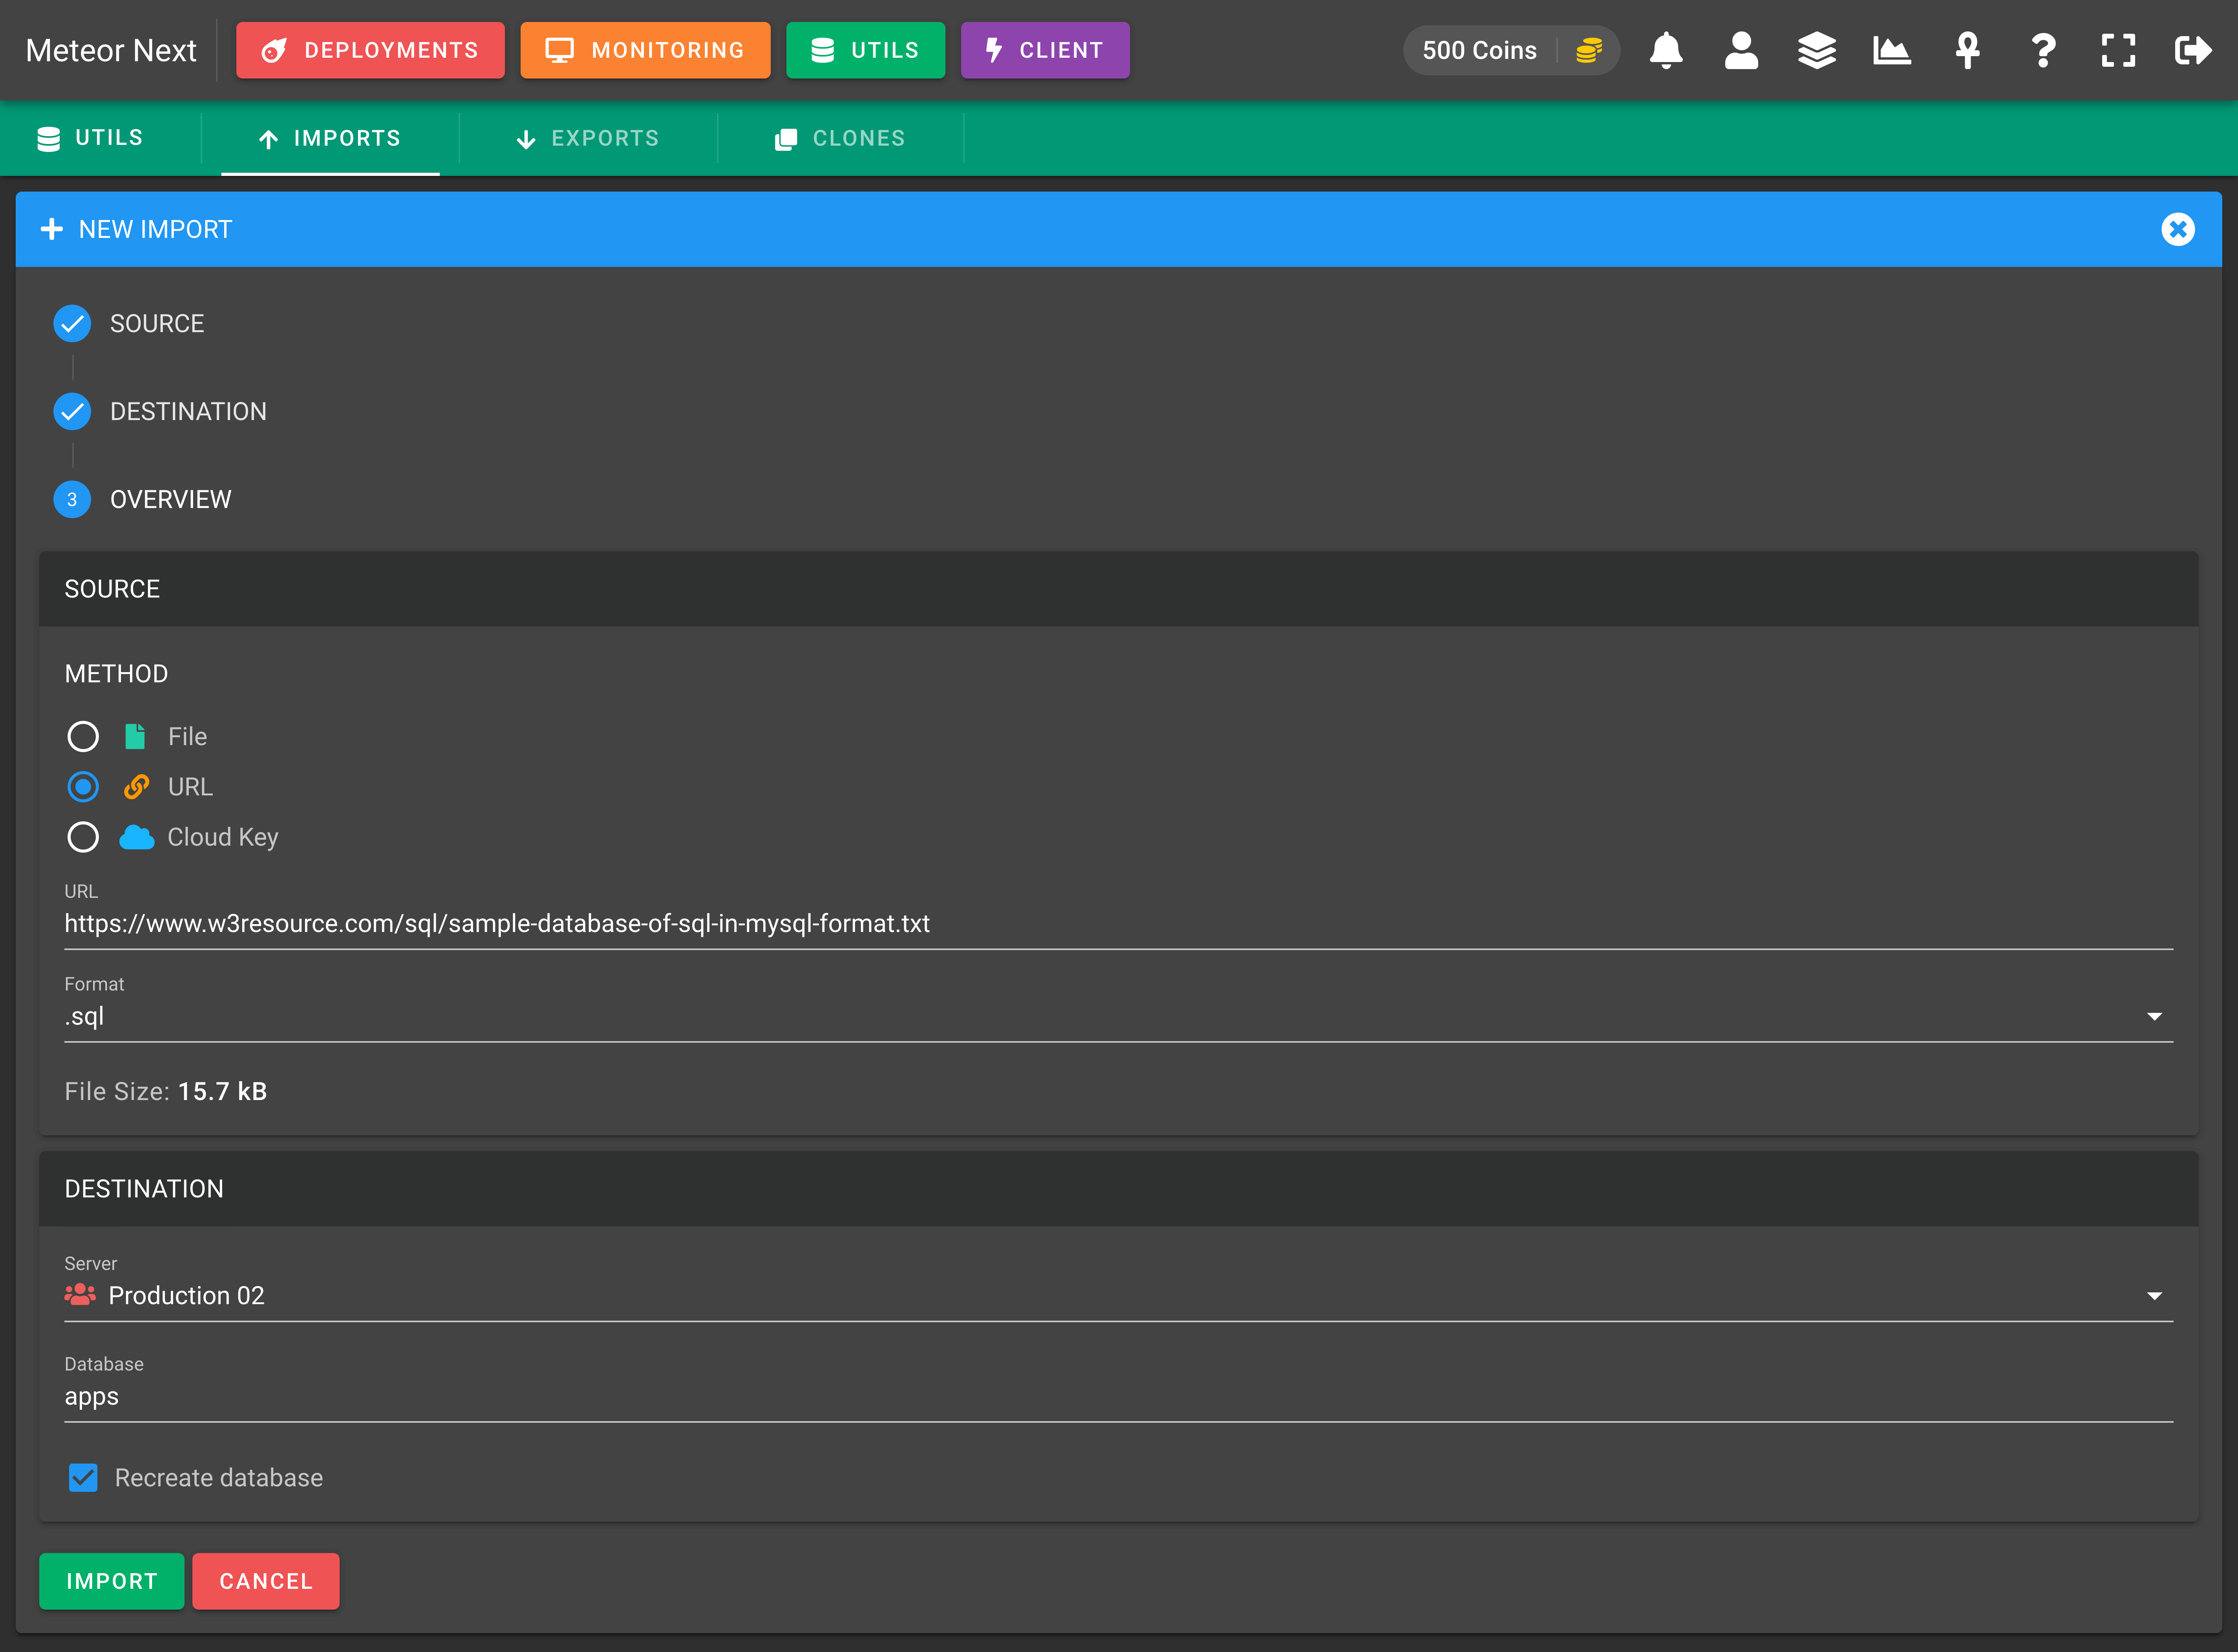Click the Meteor Next logo text
The height and width of the screenshot is (1652, 2238).
coord(111,50)
